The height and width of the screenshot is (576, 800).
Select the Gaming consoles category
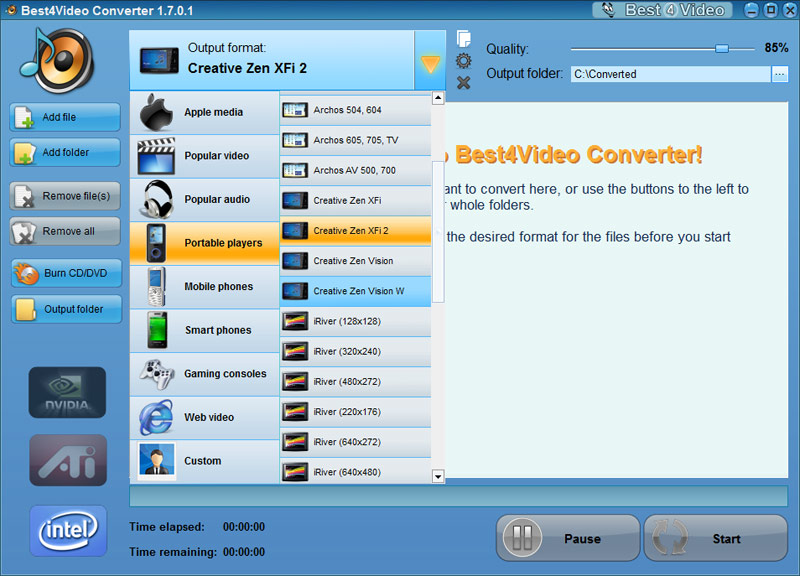pos(205,374)
